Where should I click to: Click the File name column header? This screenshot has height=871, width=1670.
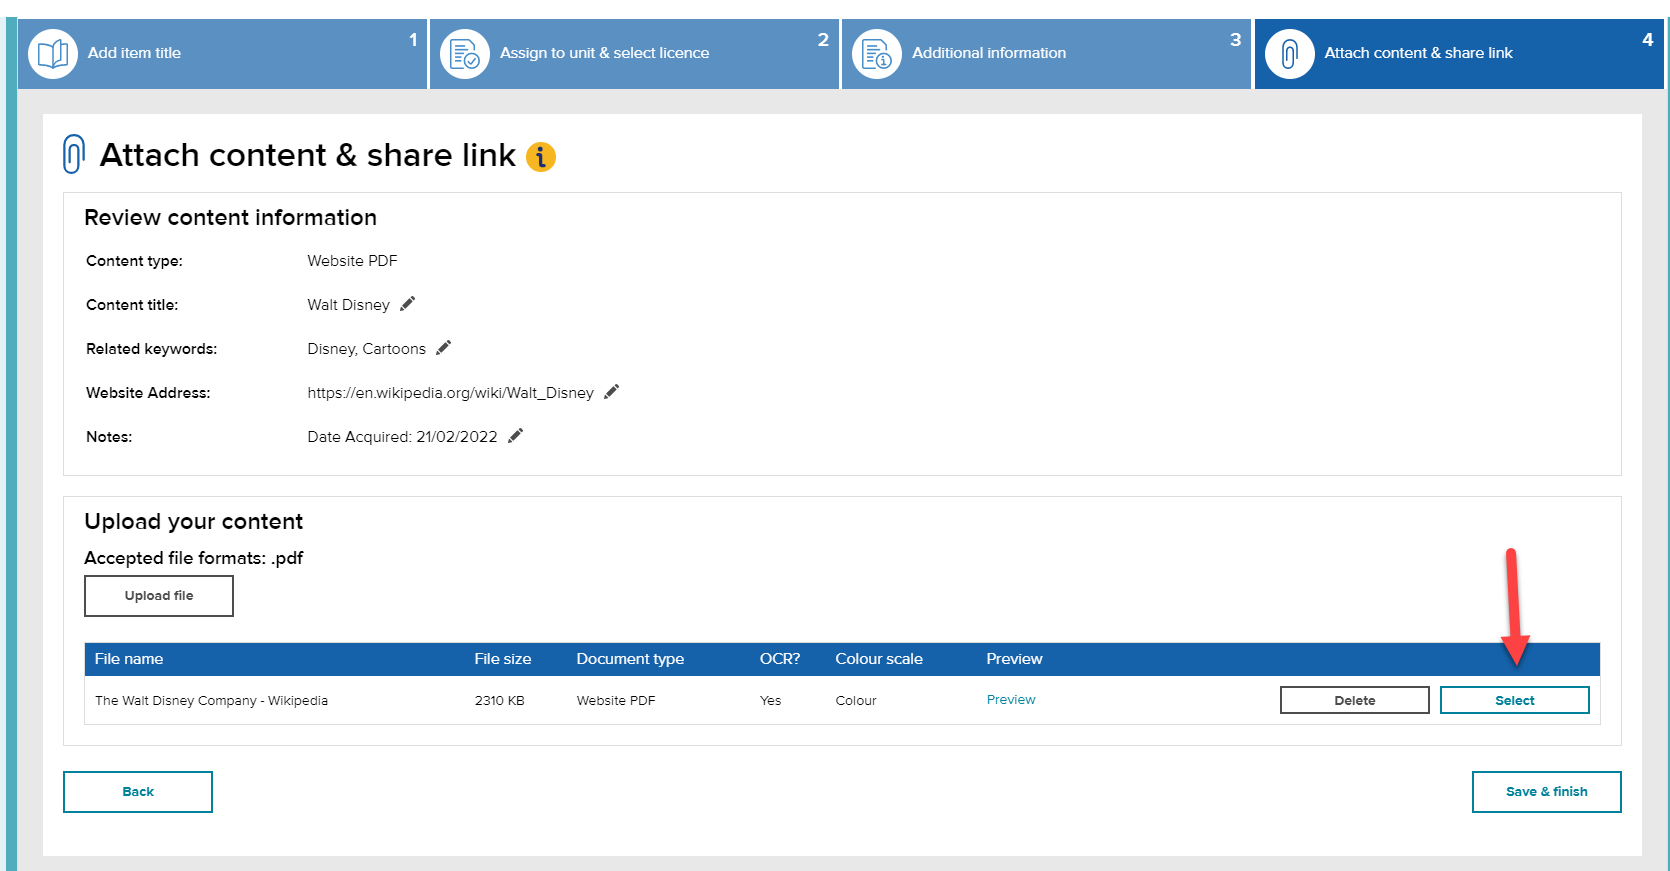point(129,659)
